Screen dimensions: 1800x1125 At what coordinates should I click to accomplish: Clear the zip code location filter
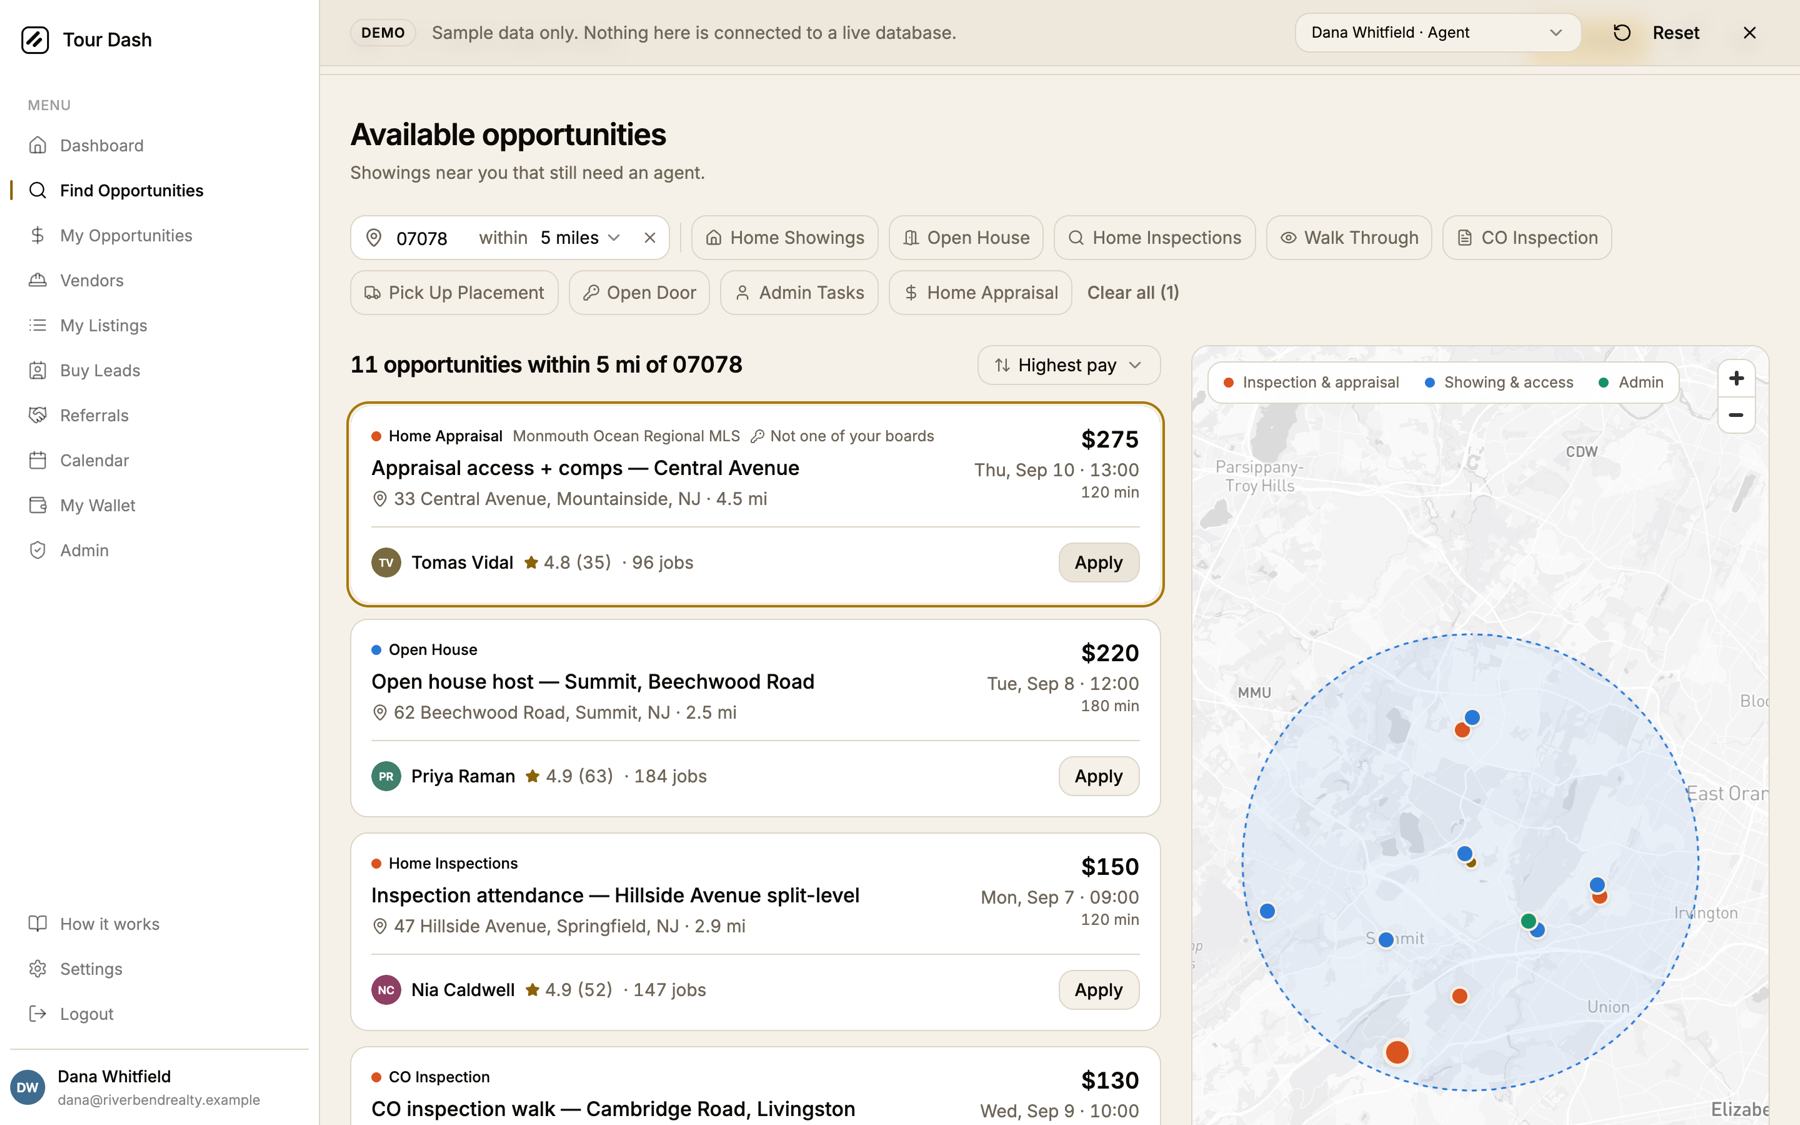pyautogui.click(x=650, y=238)
